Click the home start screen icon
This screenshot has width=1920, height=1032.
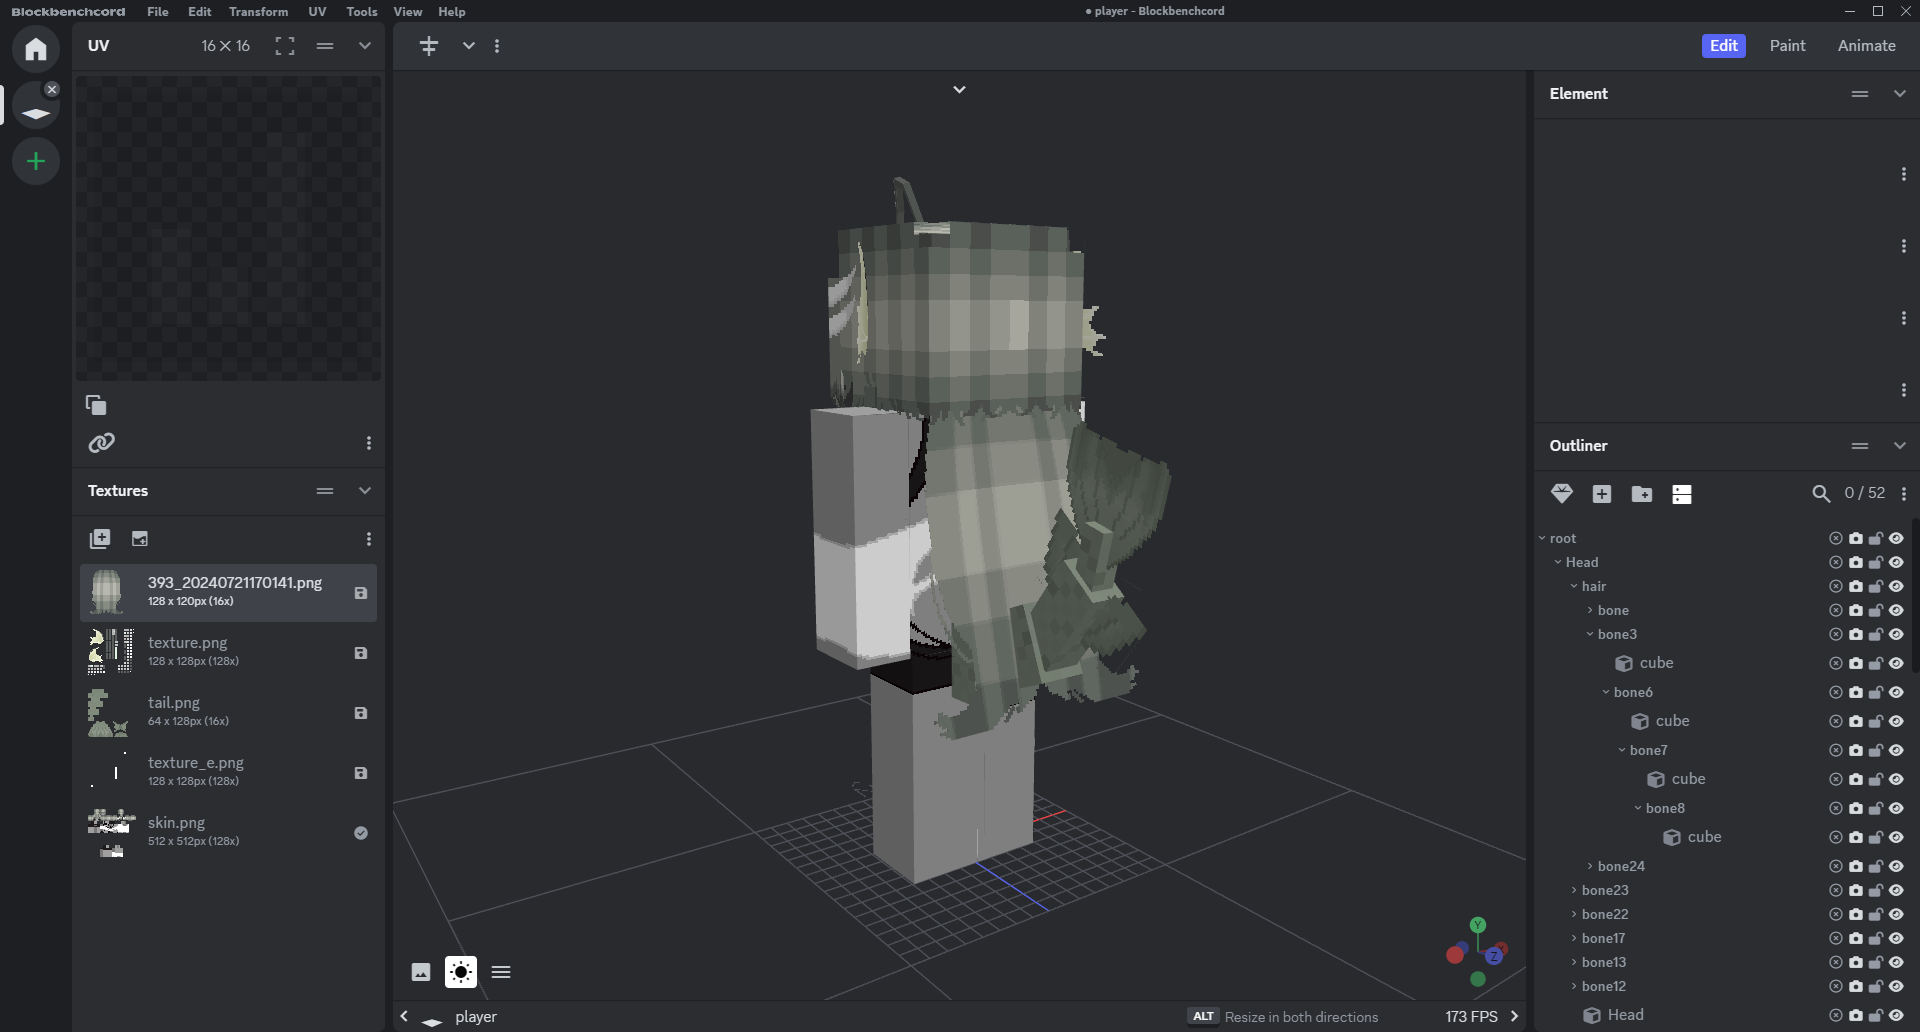(x=36, y=49)
